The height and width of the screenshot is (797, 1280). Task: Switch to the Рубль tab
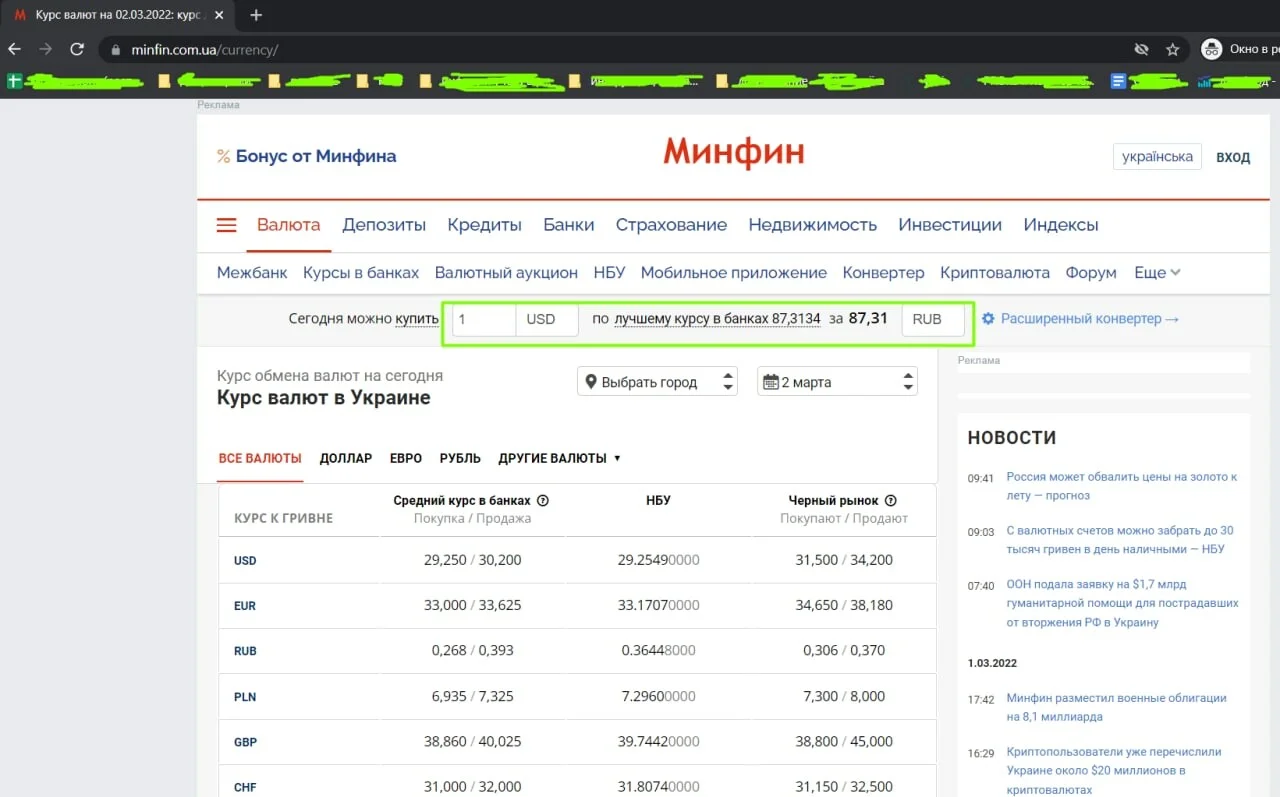(460, 458)
